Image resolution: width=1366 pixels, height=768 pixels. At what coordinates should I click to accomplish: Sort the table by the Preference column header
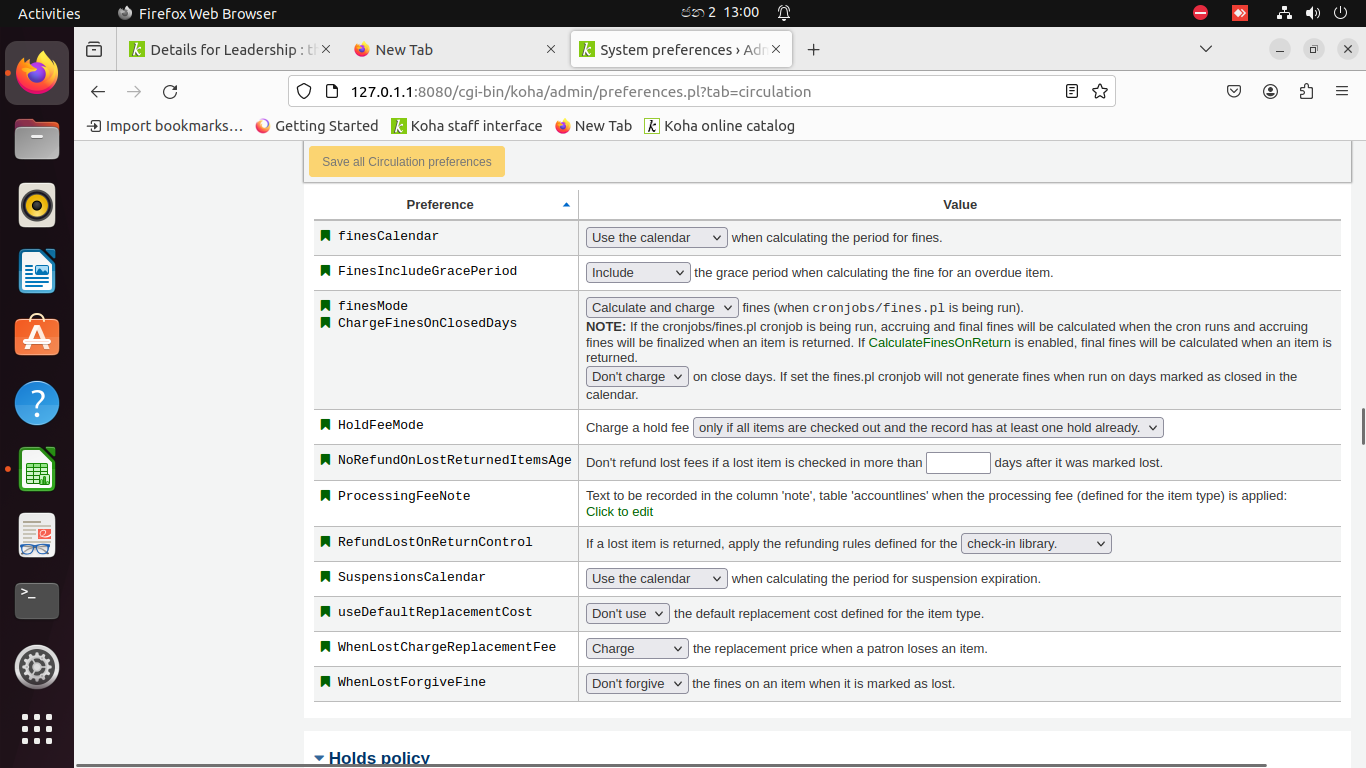pos(440,204)
